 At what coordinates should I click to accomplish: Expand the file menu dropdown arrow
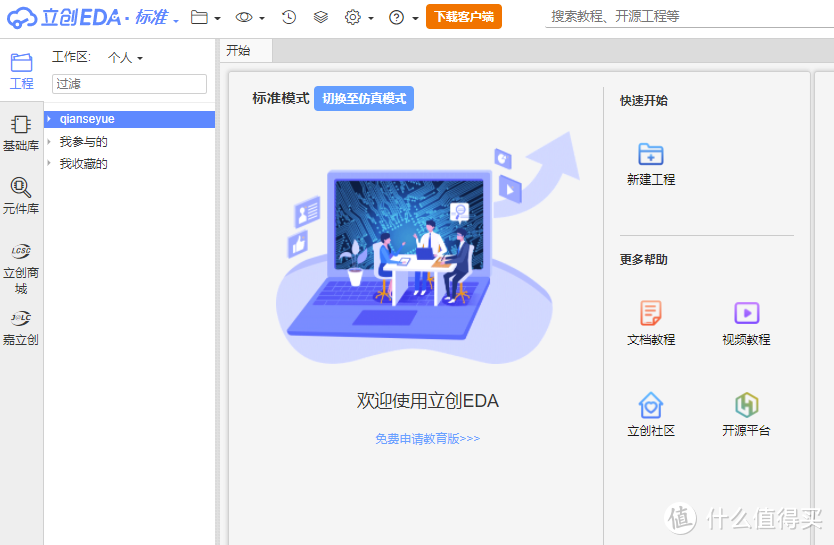tap(218, 18)
